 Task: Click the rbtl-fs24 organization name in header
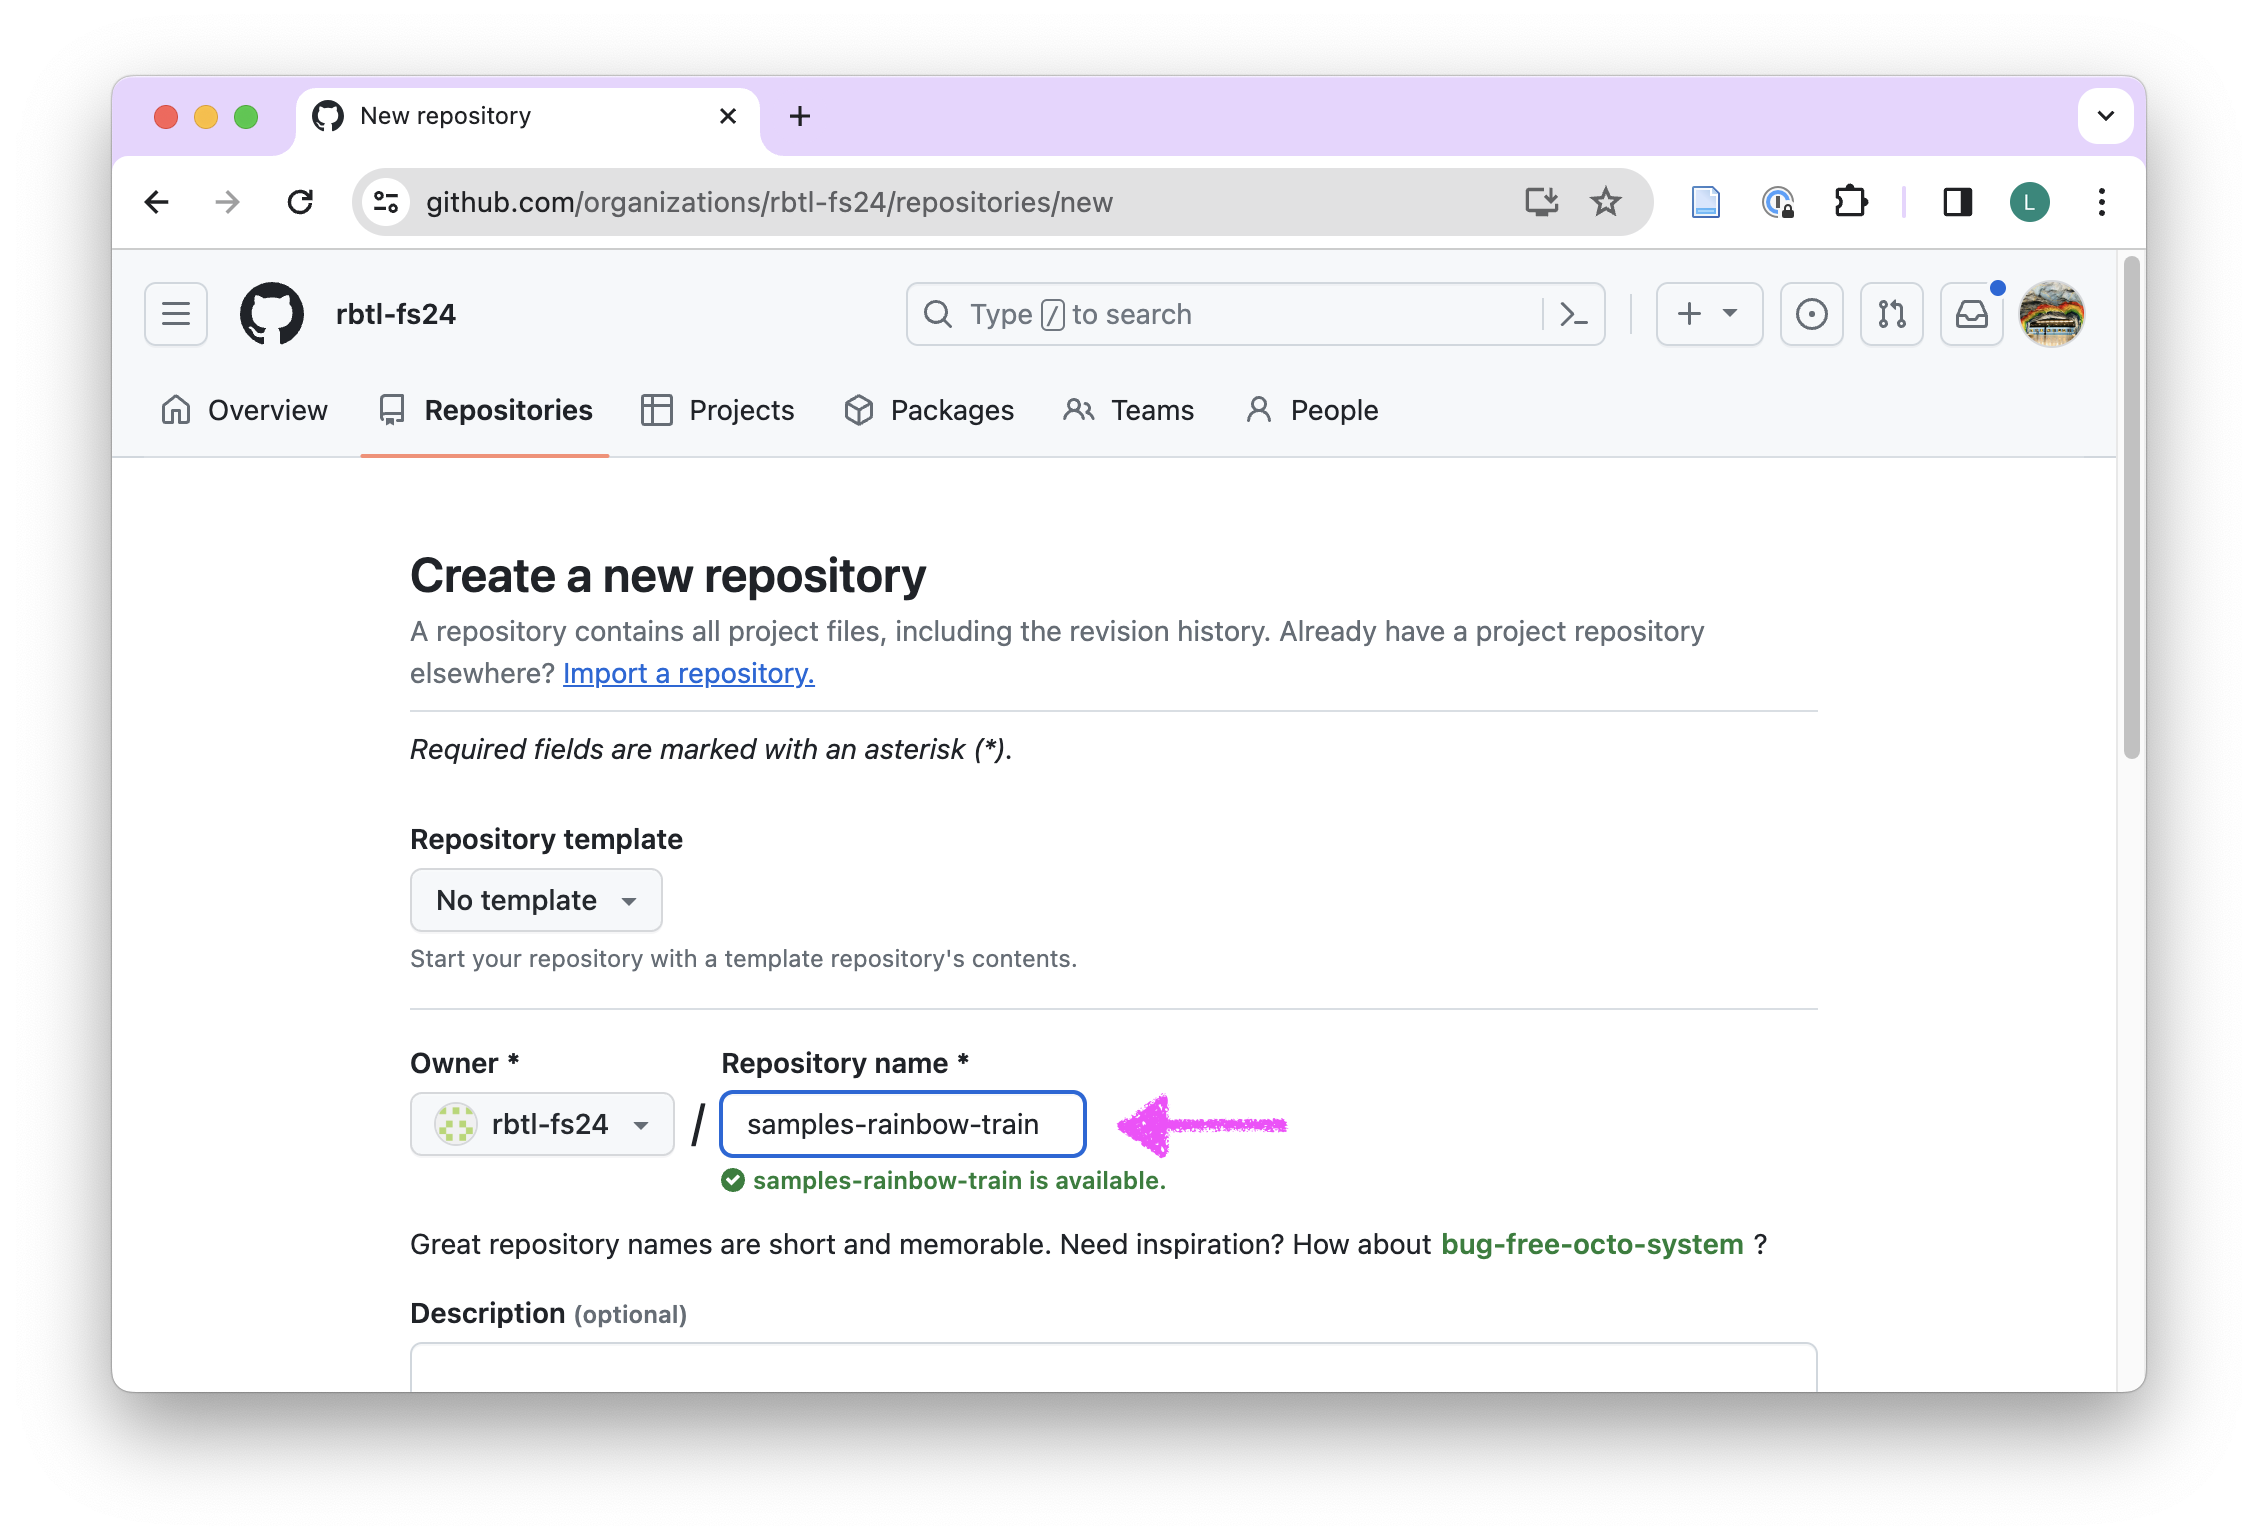pos(396,314)
